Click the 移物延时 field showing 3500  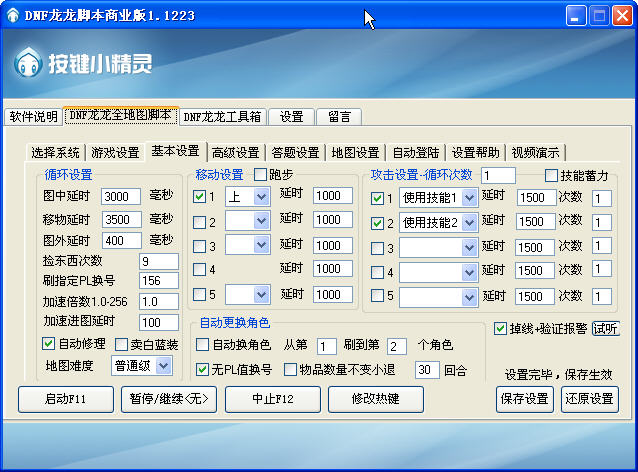[x=121, y=220]
